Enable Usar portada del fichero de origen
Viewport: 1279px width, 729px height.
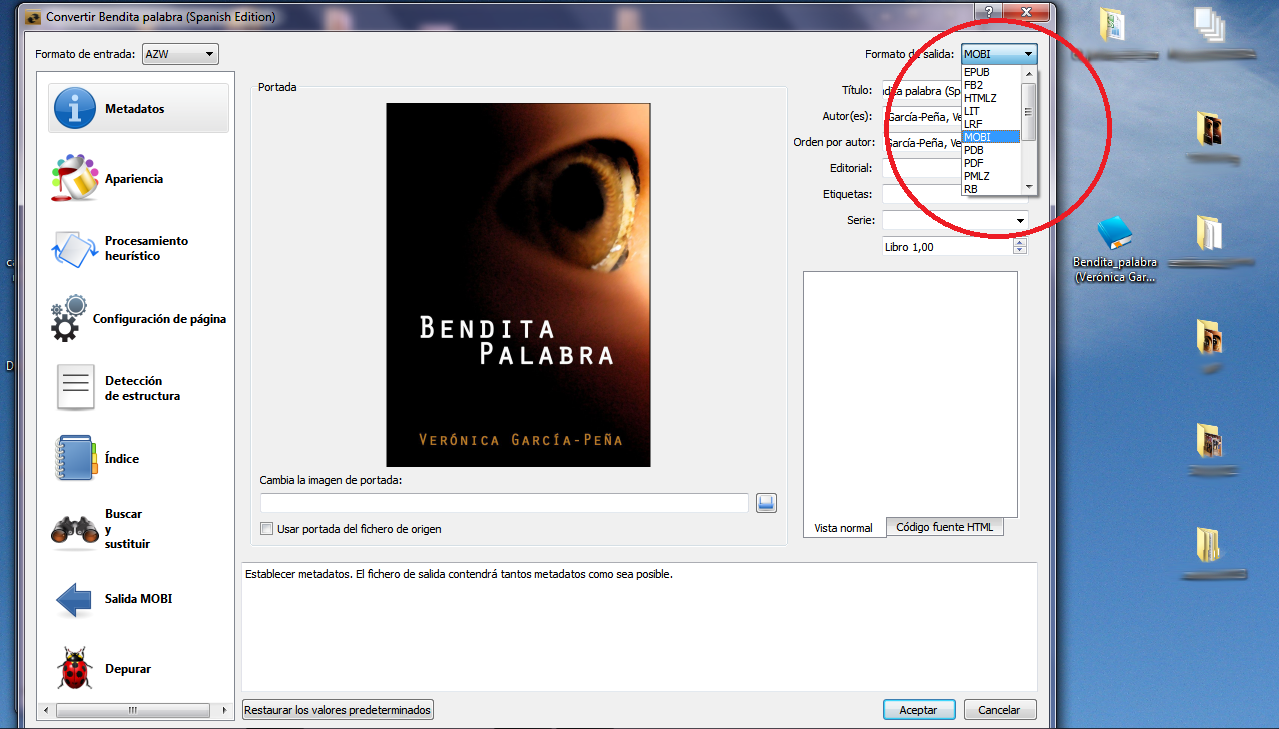[267, 529]
